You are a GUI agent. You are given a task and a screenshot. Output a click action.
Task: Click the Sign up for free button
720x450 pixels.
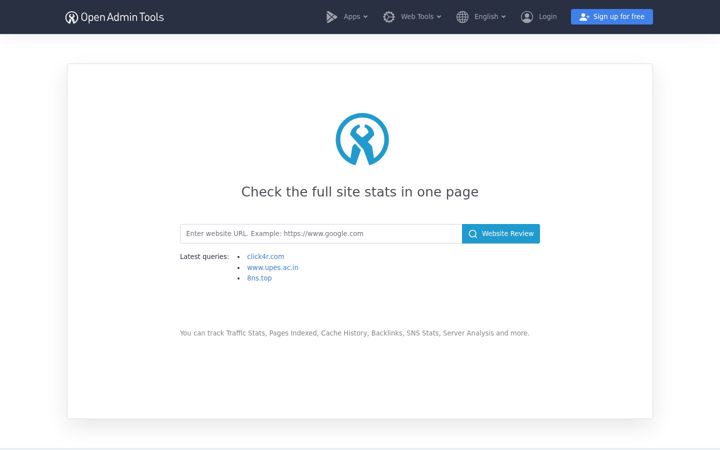tap(612, 17)
